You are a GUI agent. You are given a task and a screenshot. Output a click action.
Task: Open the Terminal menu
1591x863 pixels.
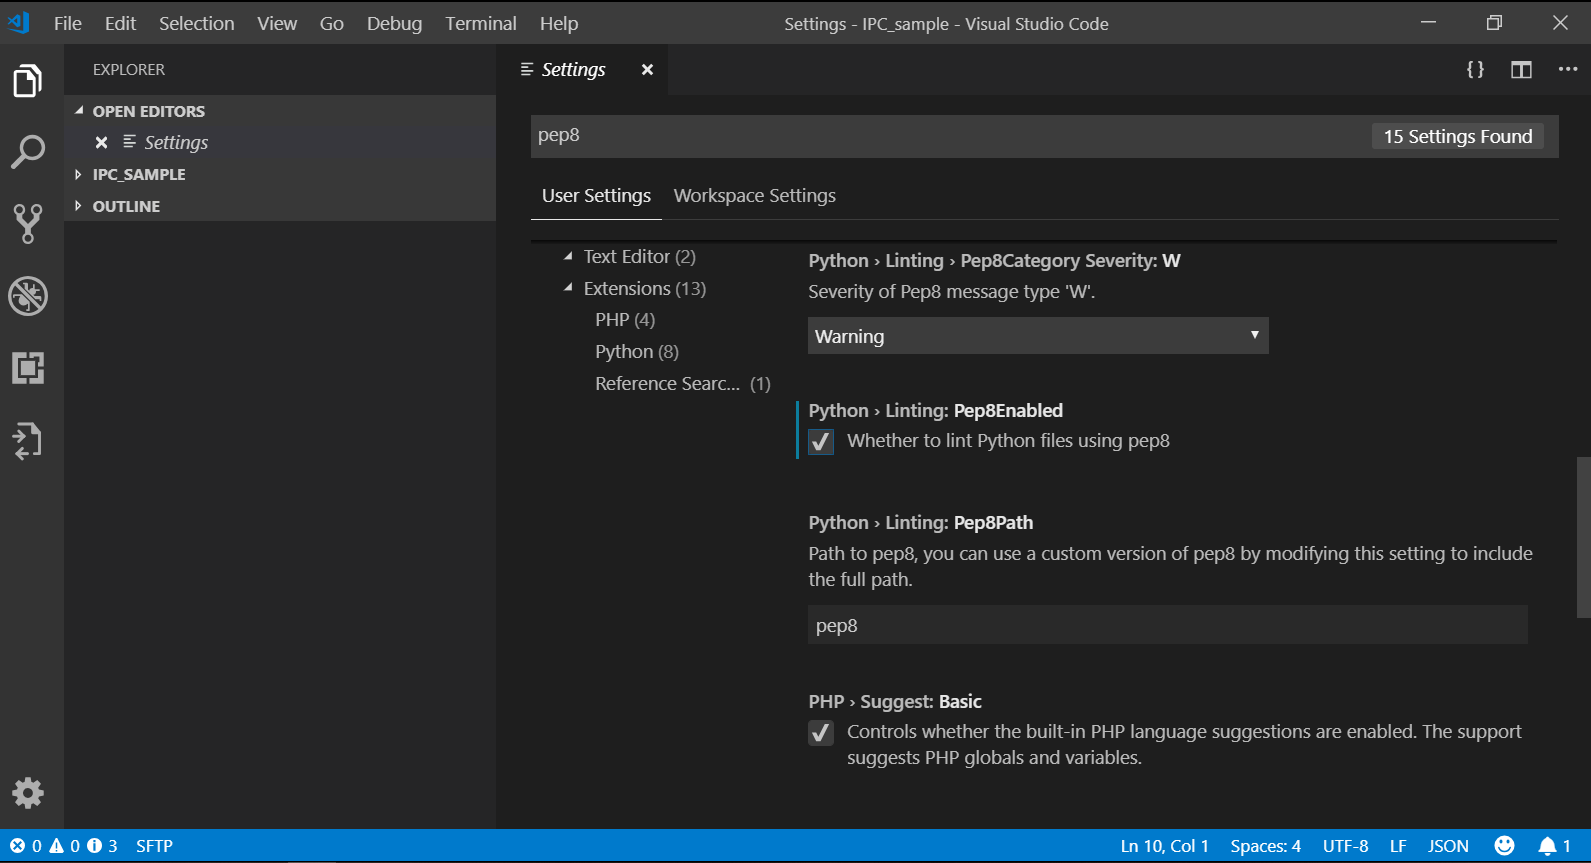click(x=481, y=23)
